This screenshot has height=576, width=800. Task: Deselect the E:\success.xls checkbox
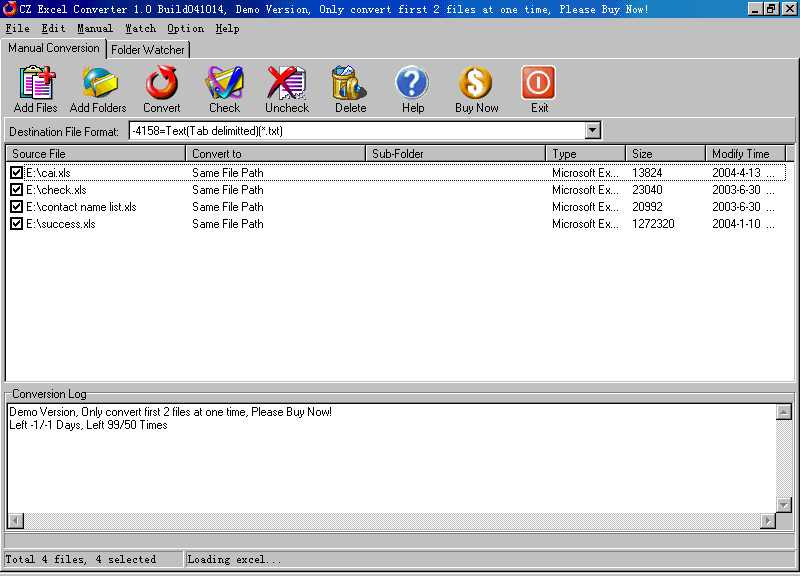coord(16,224)
